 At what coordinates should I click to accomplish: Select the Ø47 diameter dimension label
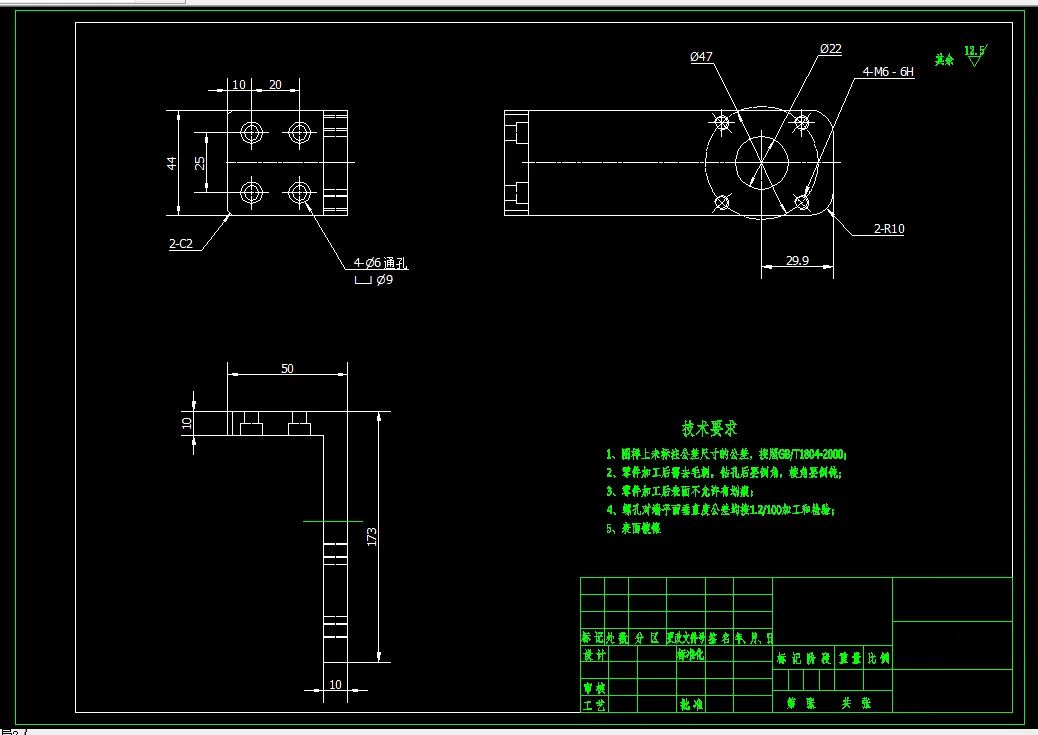701,57
